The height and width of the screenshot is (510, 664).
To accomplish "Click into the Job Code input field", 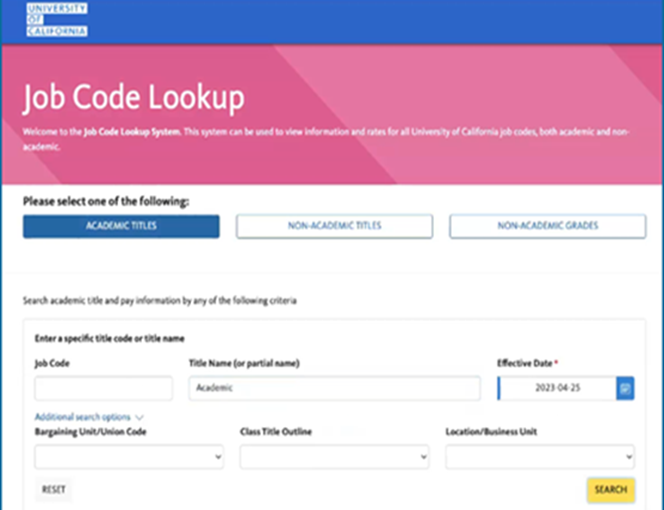I will point(104,388).
